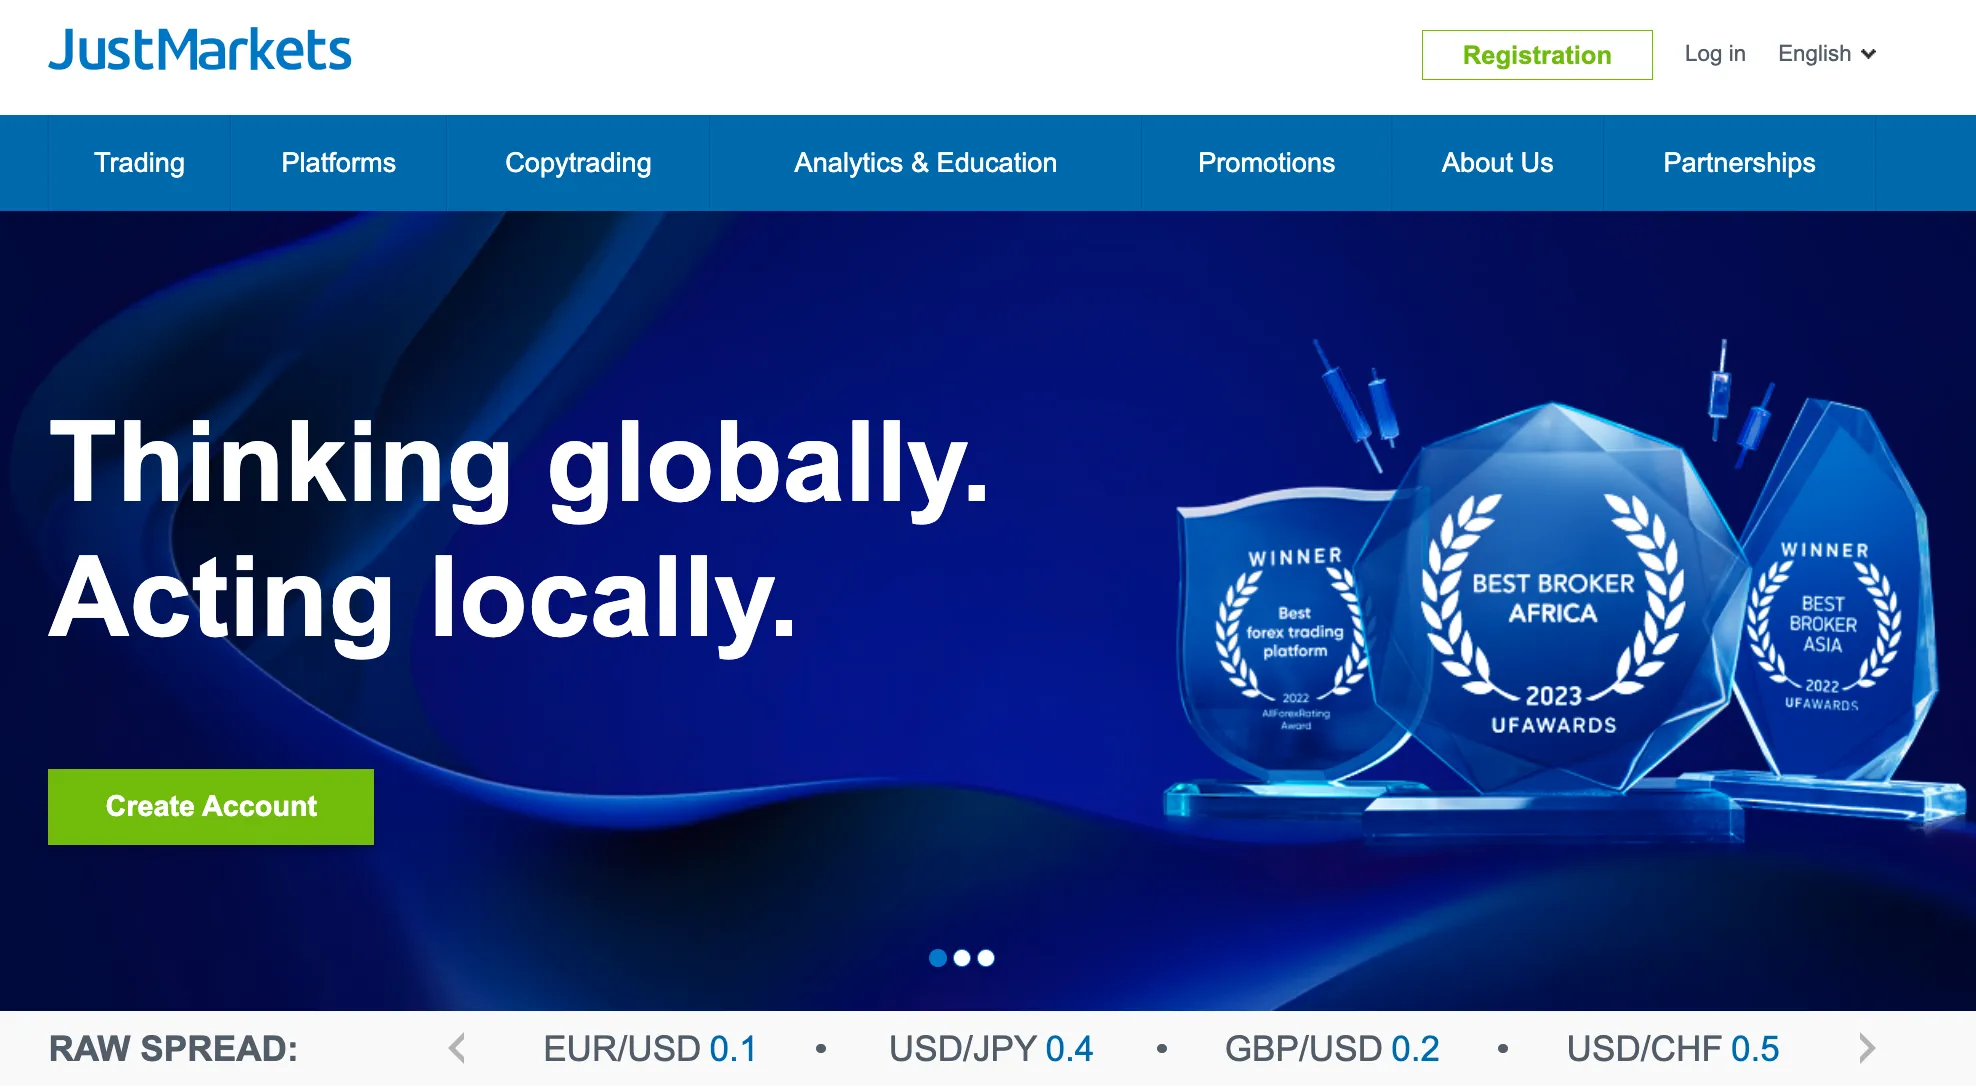Open the Registration page

click(1537, 55)
